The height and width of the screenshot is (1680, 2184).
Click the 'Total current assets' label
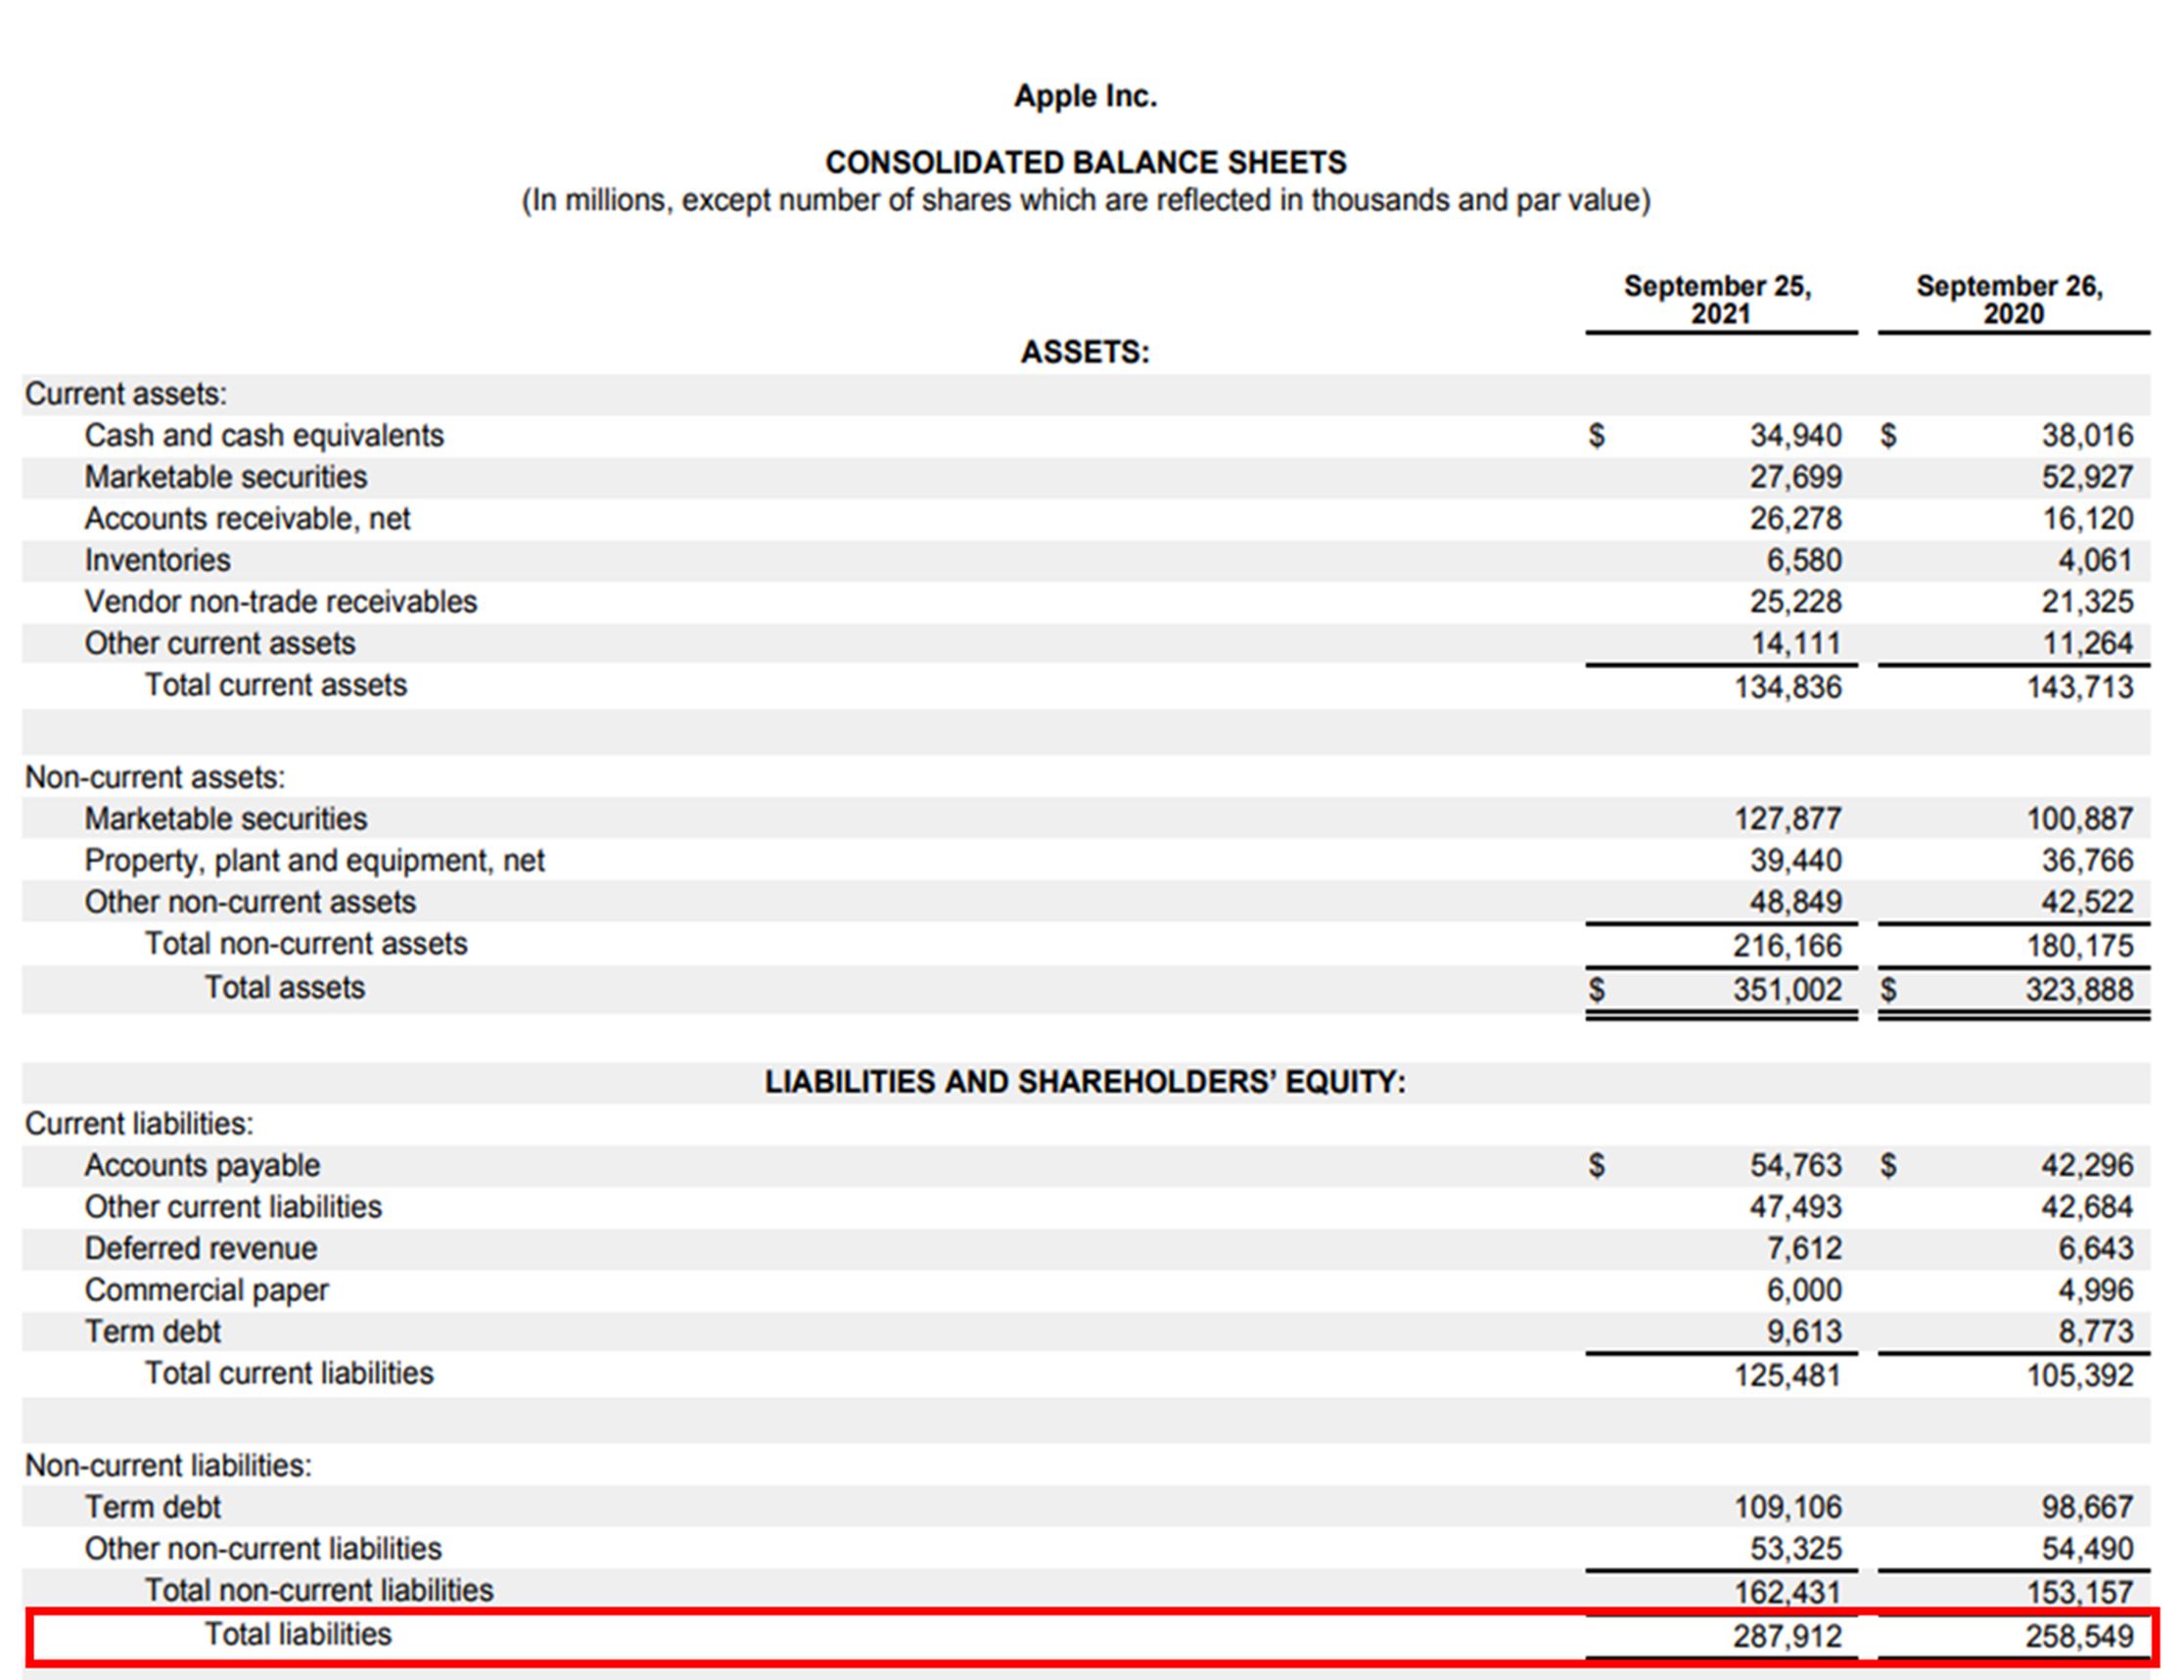[276, 685]
